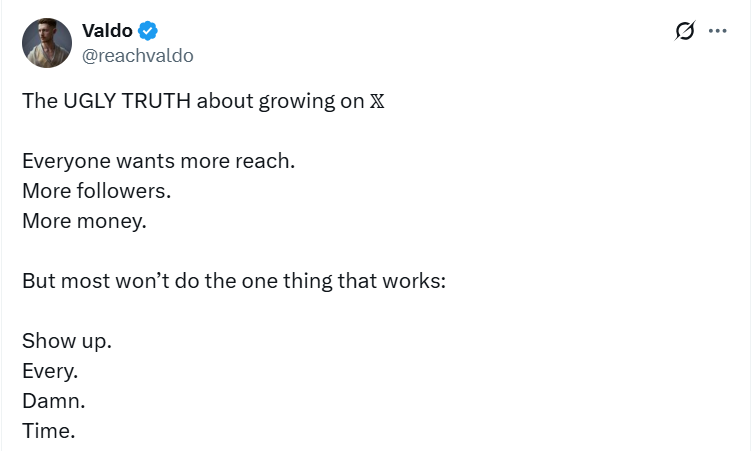Click the word 'Every.'

click(49, 370)
